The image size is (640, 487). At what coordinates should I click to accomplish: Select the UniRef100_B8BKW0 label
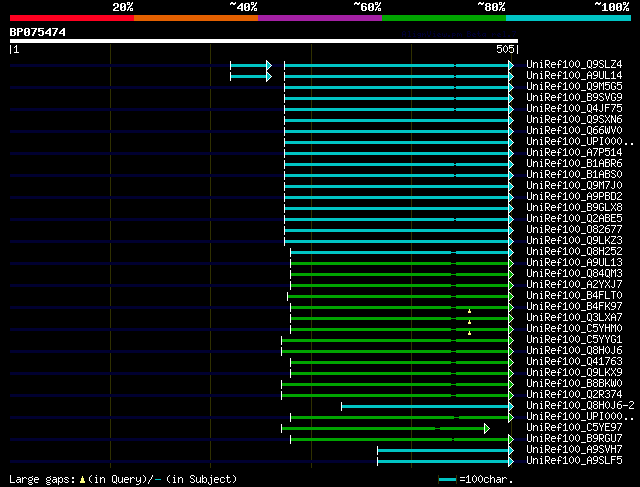coord(574,384)
